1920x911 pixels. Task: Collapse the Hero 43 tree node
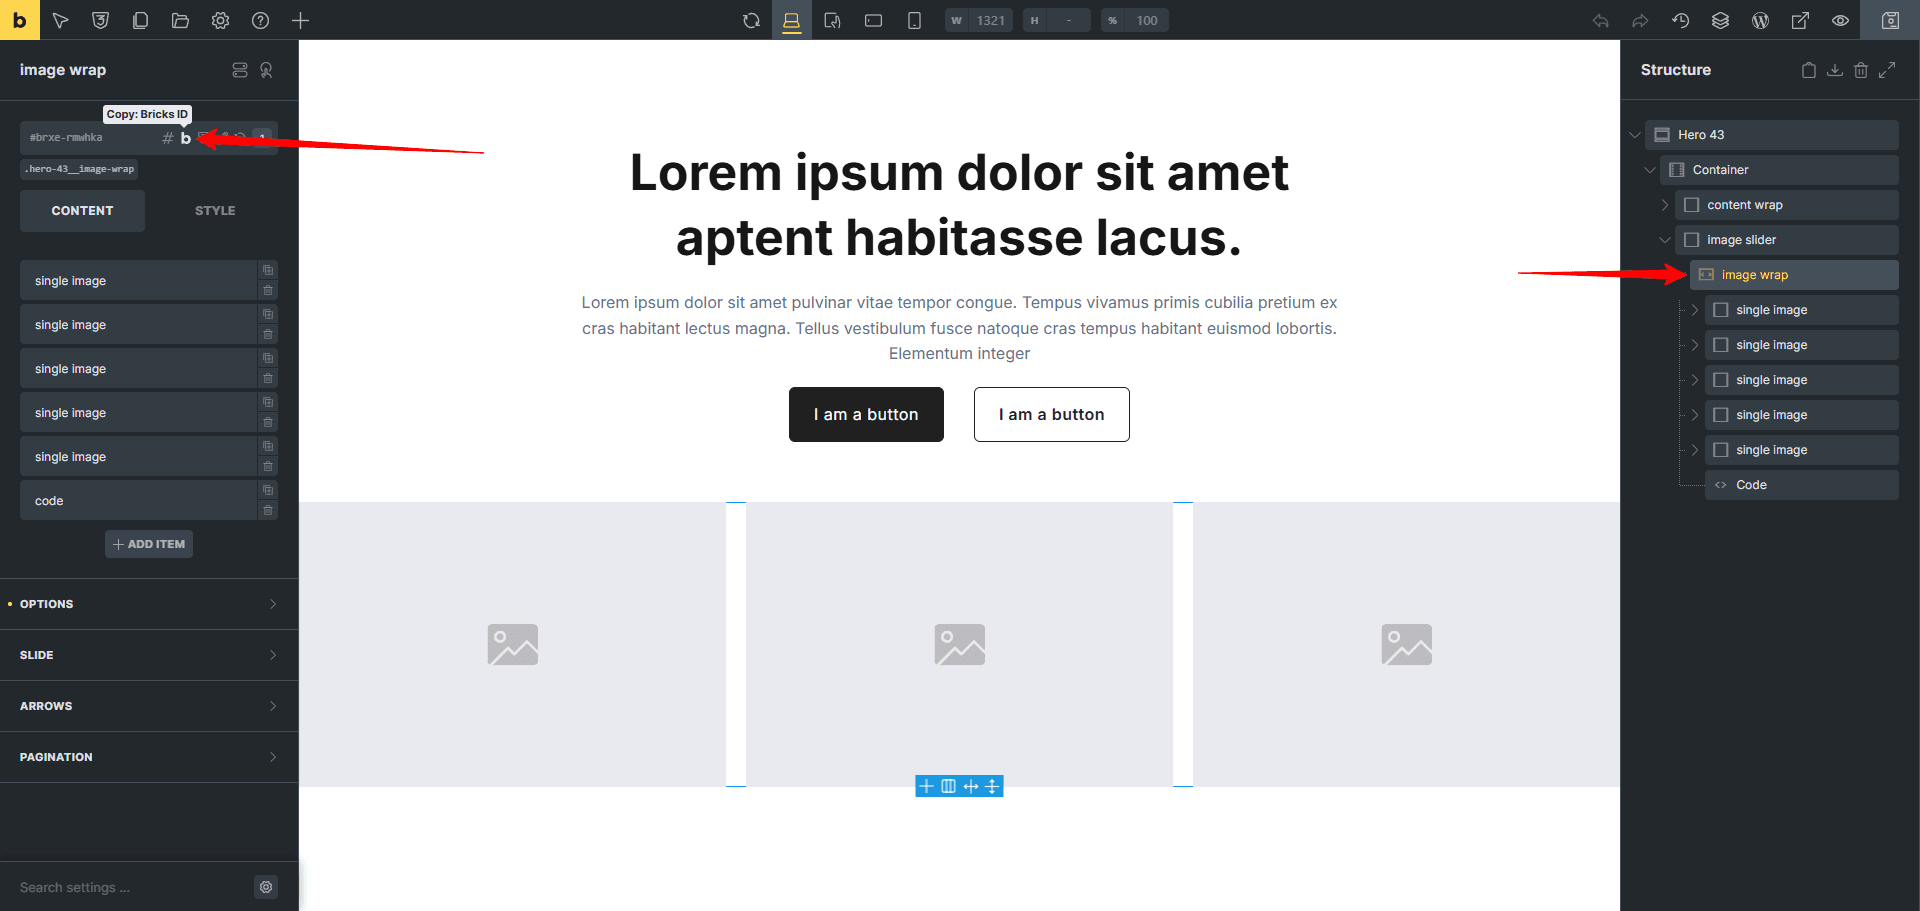pyautogui.click(x=1635, y=135)
